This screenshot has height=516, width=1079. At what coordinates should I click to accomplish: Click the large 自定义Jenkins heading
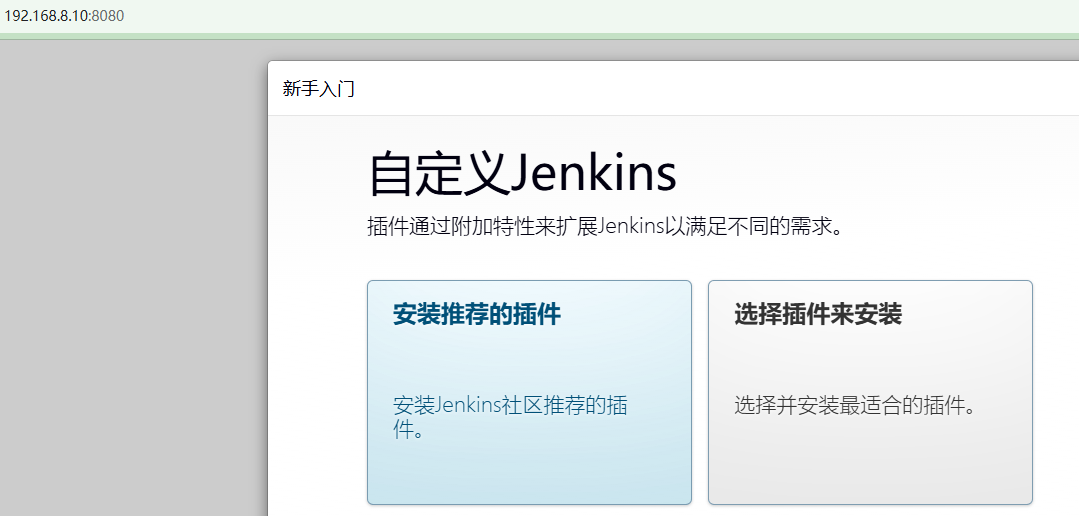click(522, 174)
